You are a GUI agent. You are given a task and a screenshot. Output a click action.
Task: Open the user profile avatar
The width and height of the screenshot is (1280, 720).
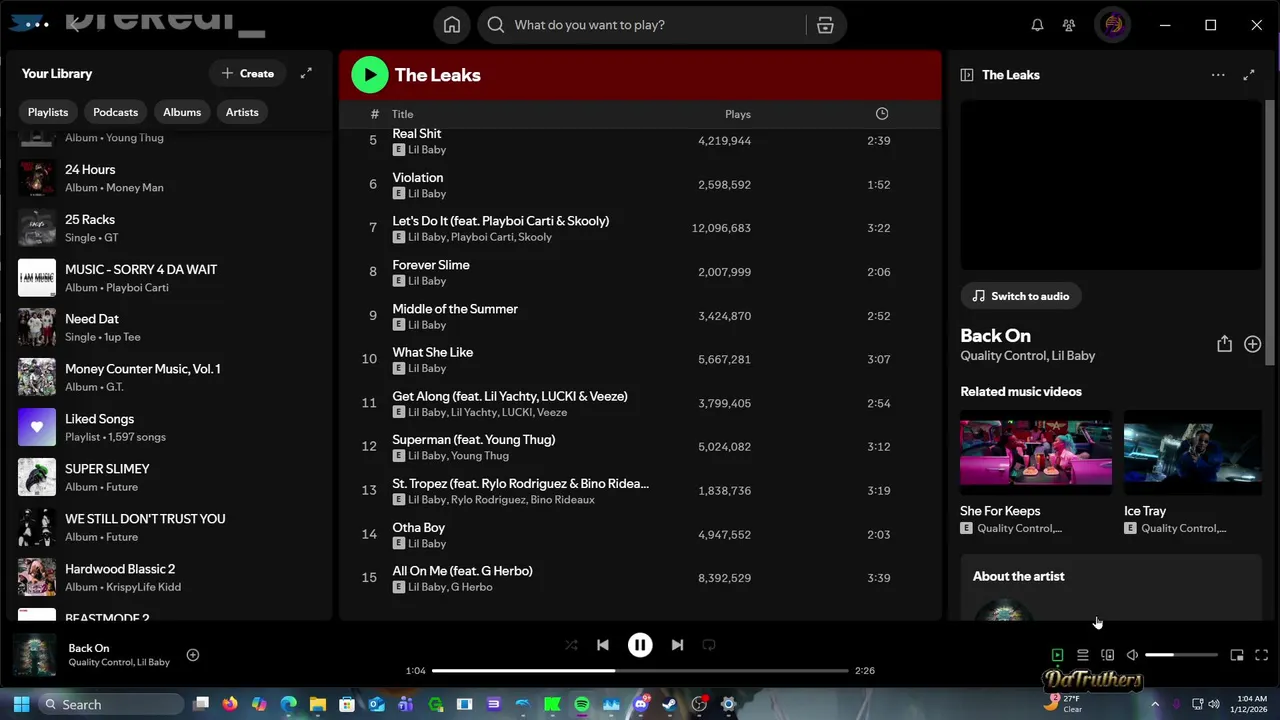(x=1113, y=25)
